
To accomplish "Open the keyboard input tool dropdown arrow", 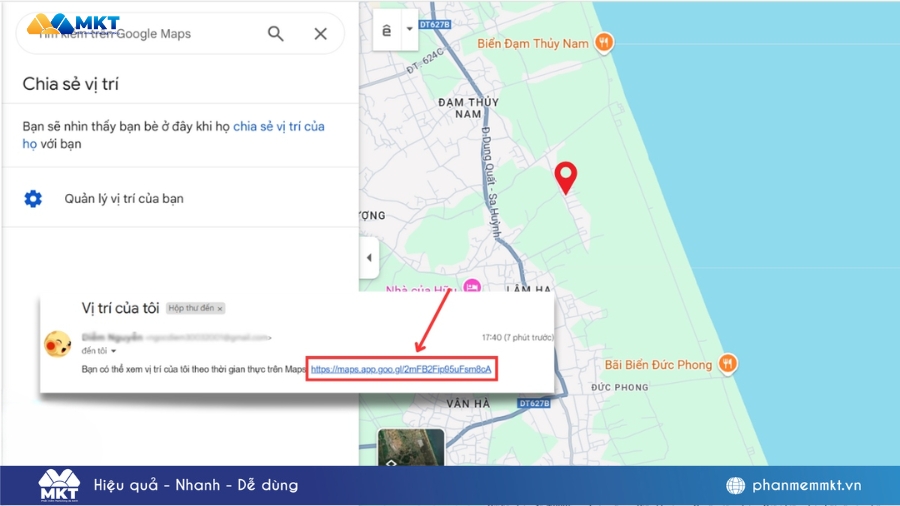I will [x=409, y=29].
